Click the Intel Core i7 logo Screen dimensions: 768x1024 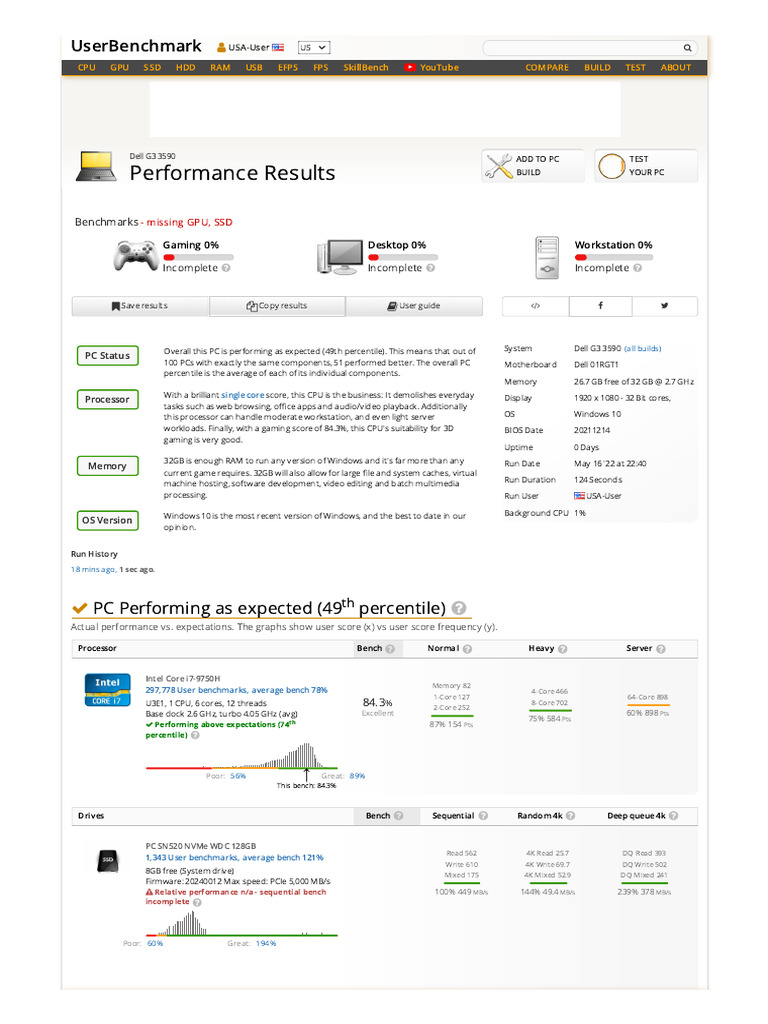108,690
